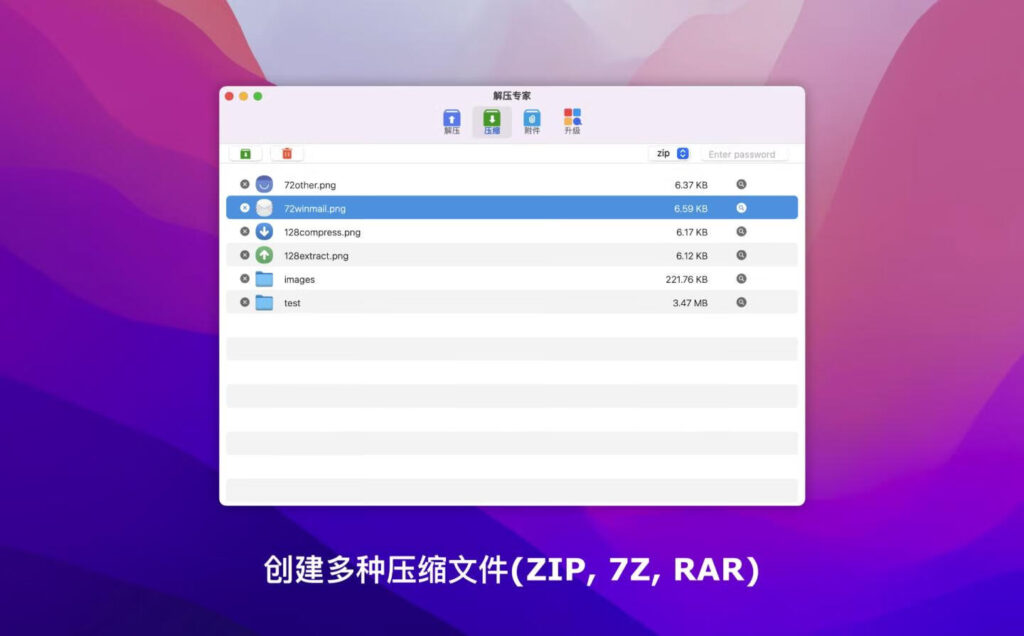
Task: Remove the images folder with its X button
Action: pyautogui.click(x=243, y=279)
